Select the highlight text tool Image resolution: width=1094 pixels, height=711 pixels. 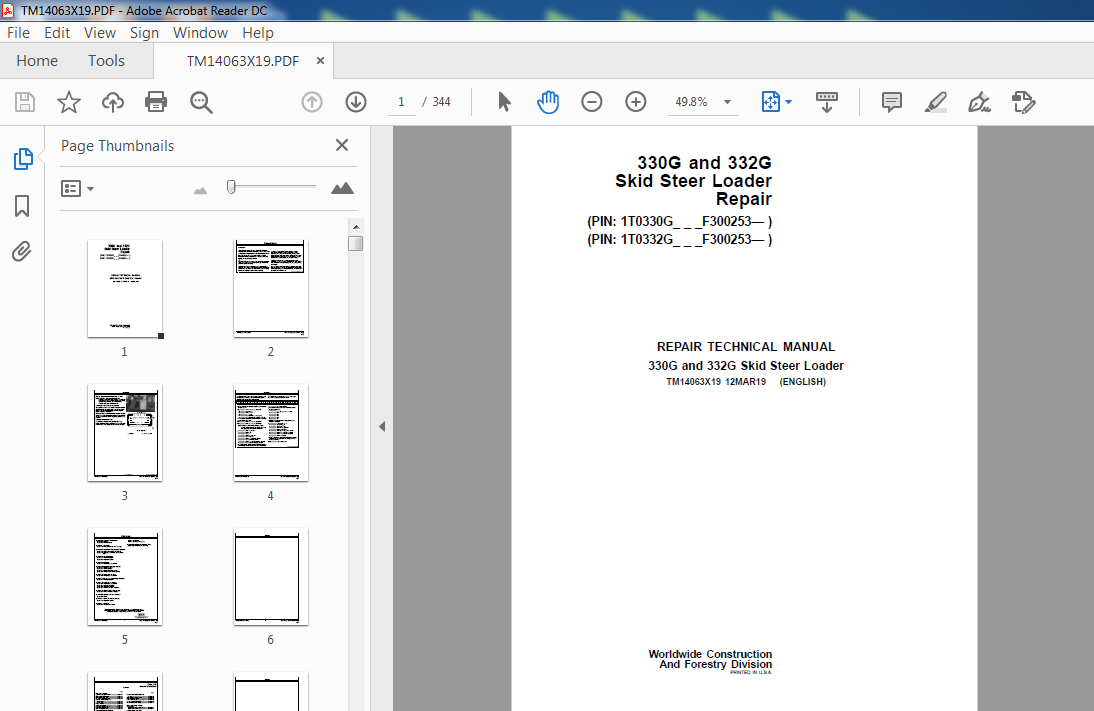[x=936, y=102]
